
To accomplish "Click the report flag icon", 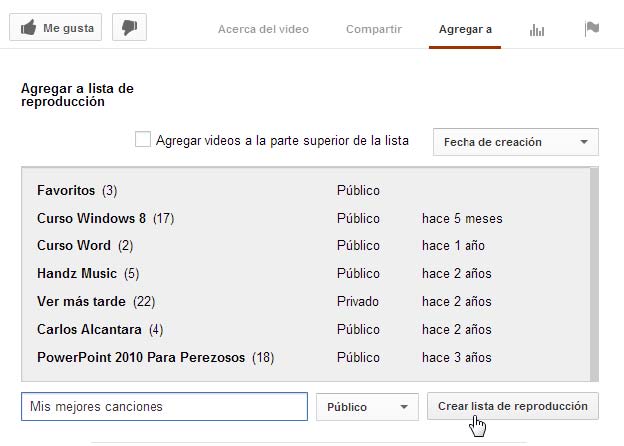I will 592,28.
